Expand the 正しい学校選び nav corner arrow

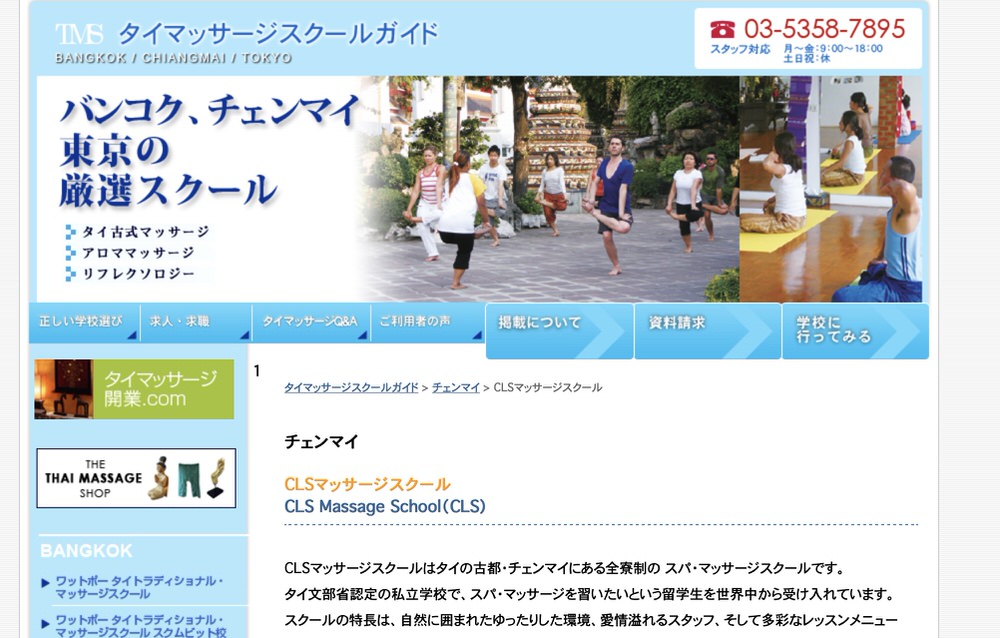coord(131,335)
